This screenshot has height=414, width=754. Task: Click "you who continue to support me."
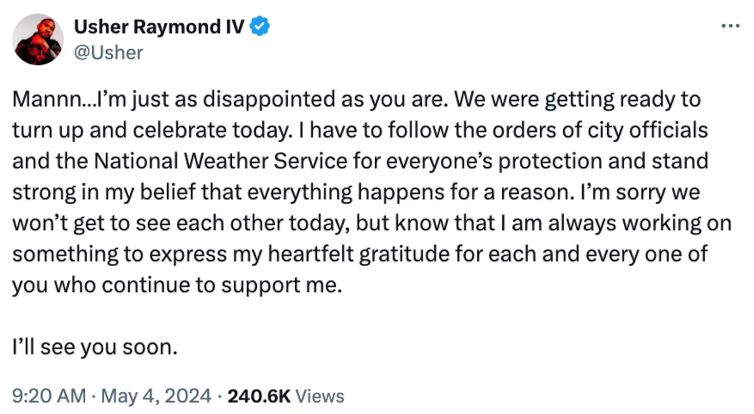click(x=177, y=285)
